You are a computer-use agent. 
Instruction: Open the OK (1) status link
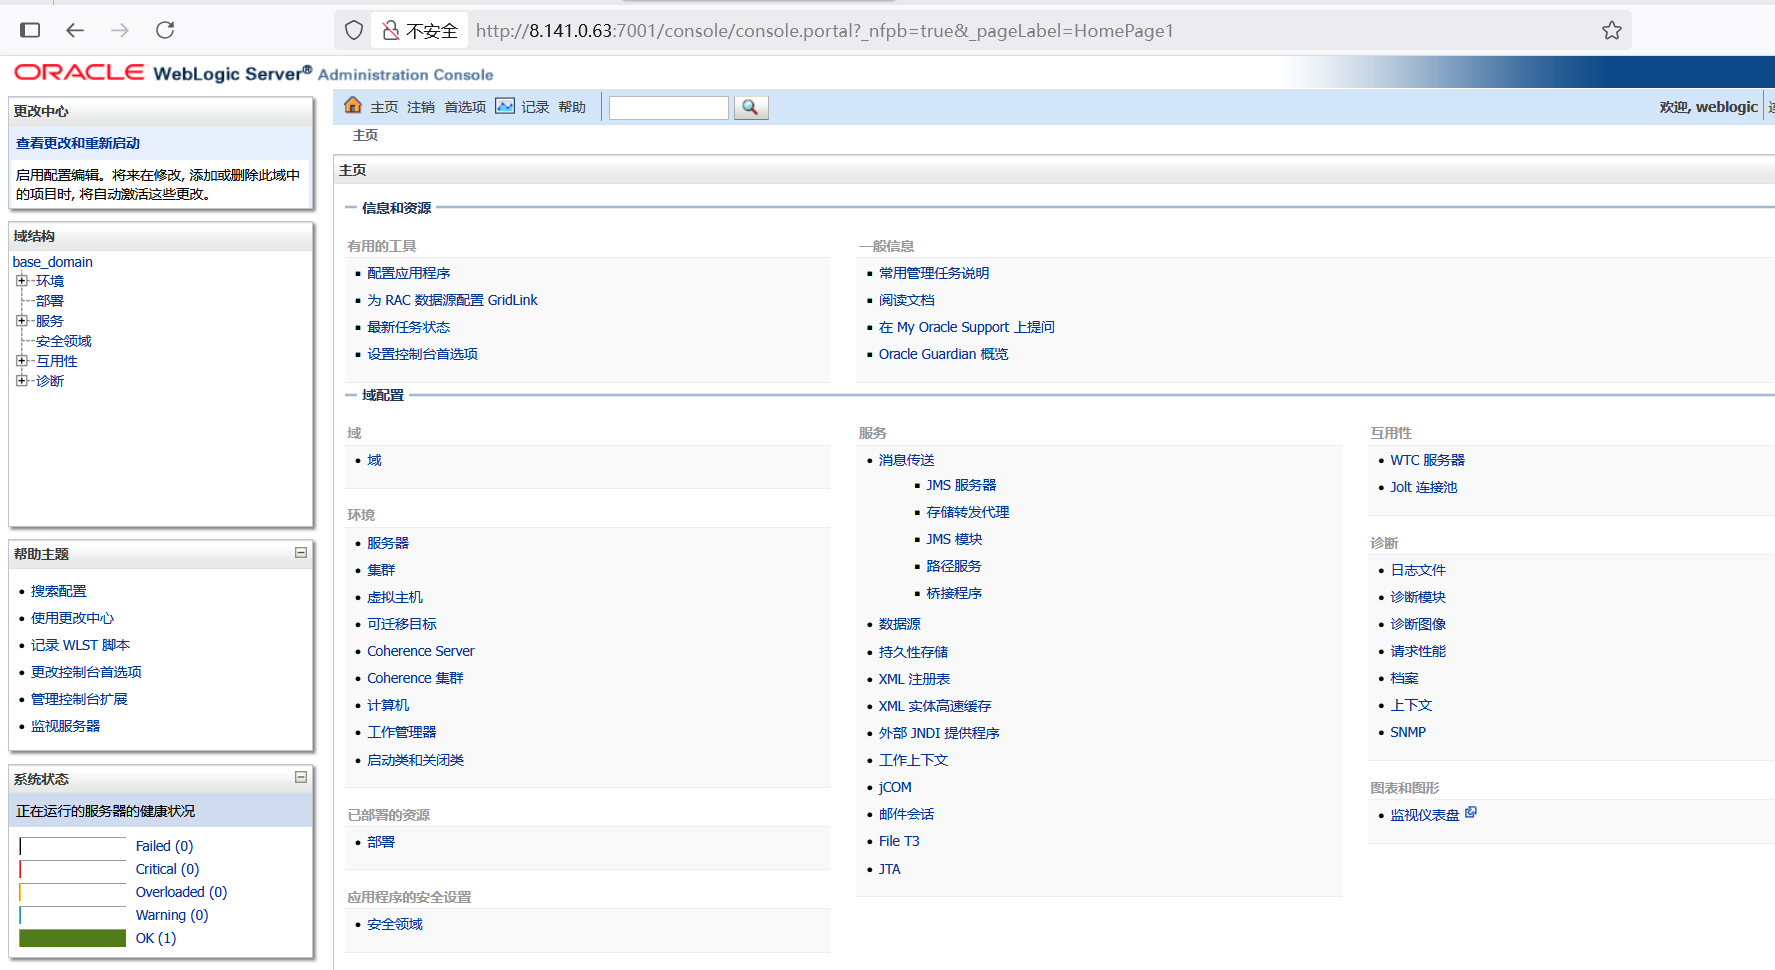pos(156,938)
